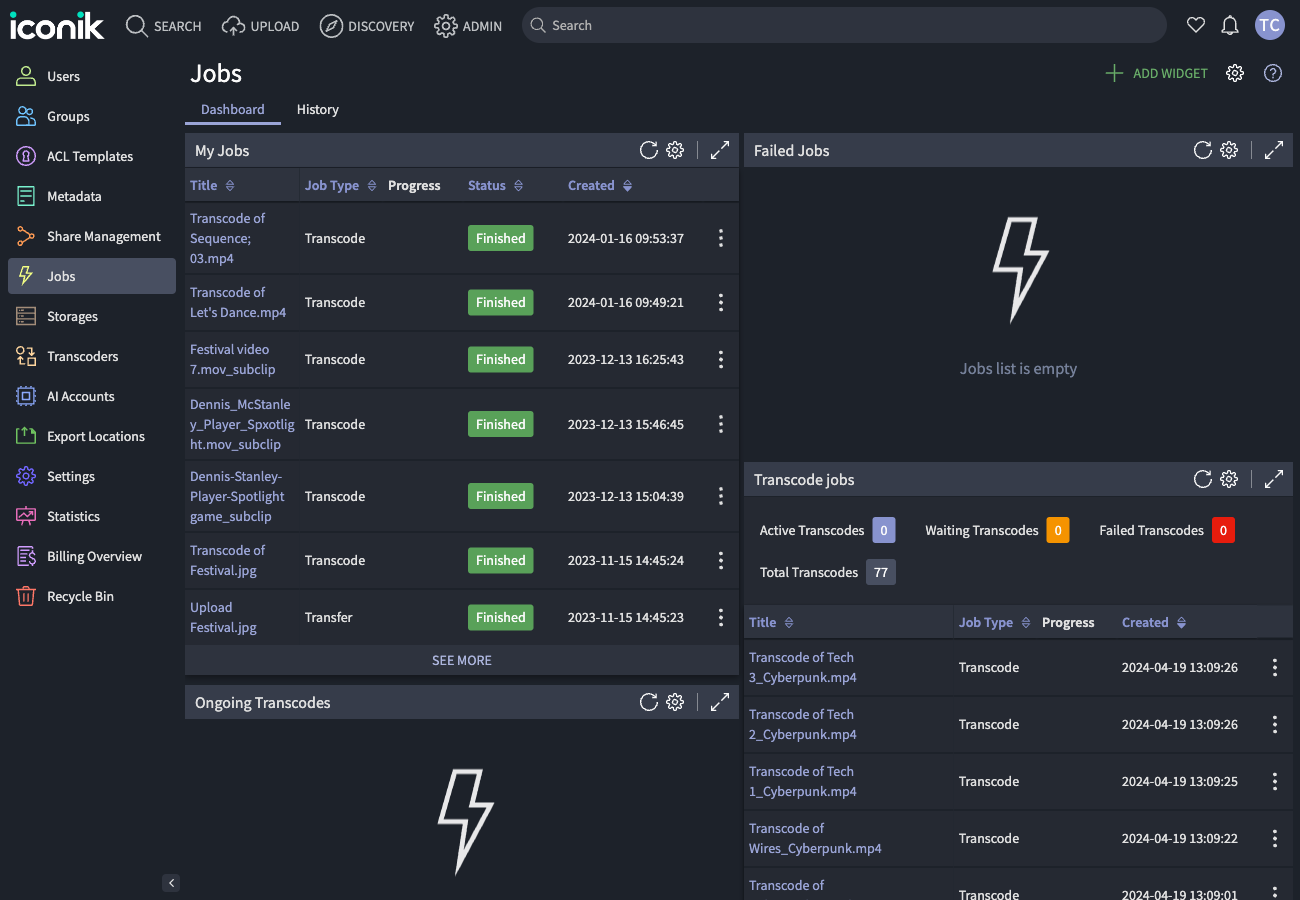This screenshot has width=1300, height=900.
Task: Open the My Jobs widget settings gear
Action: pos(675,150)
